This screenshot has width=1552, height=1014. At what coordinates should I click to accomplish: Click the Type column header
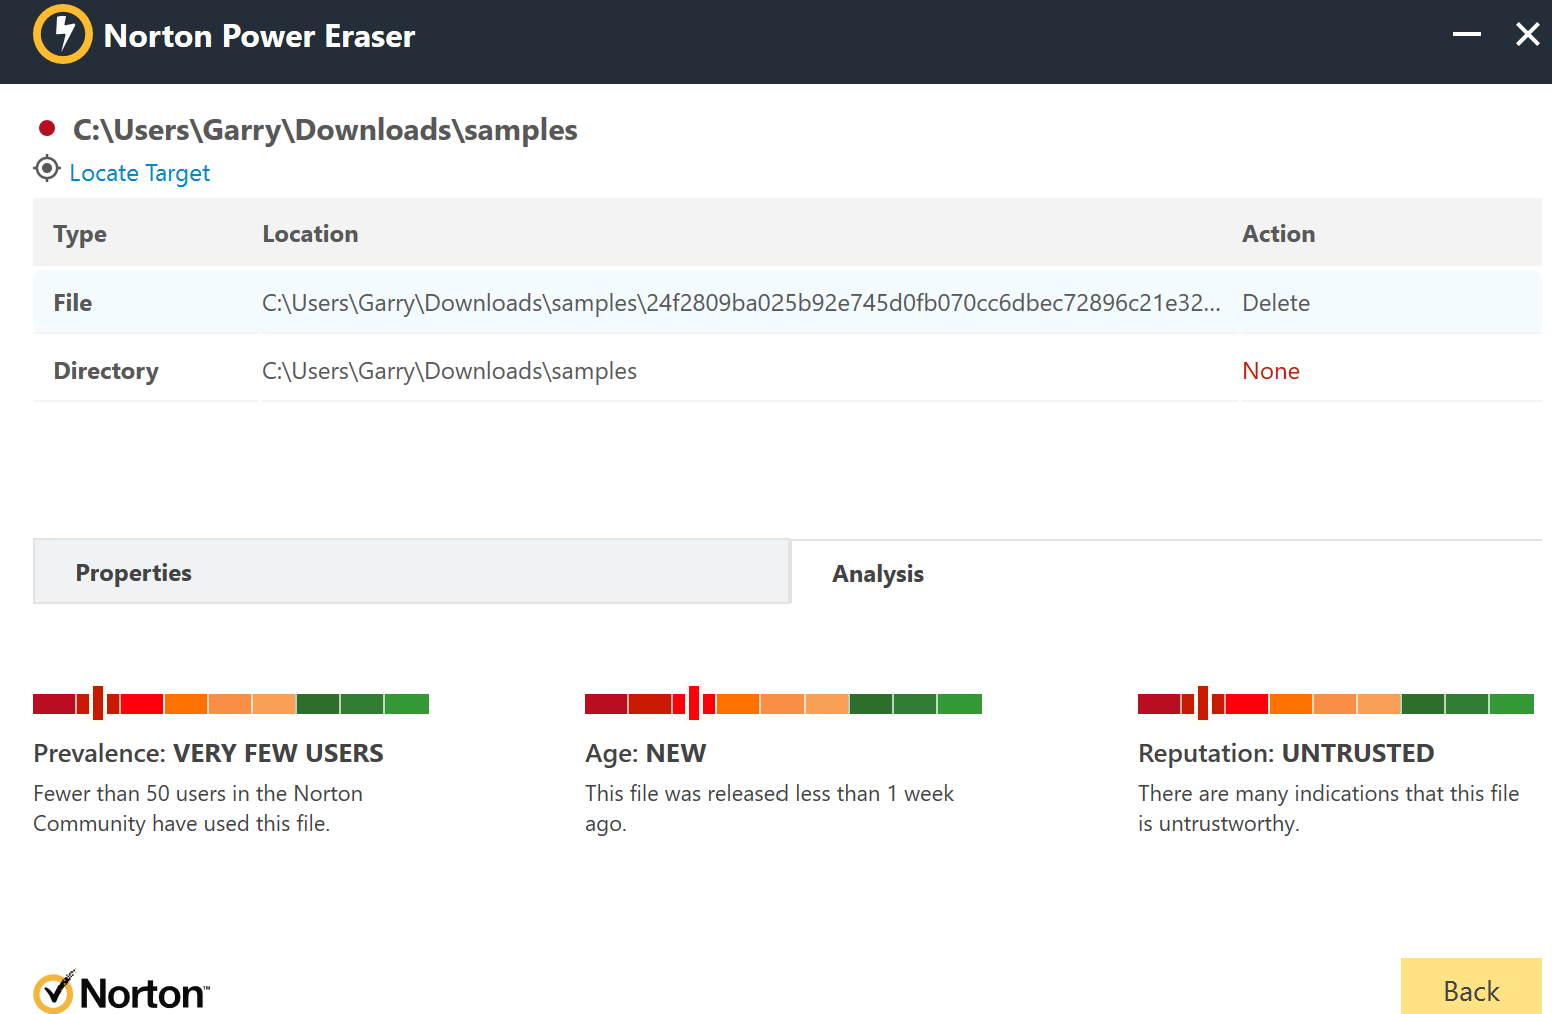point(80,234)
